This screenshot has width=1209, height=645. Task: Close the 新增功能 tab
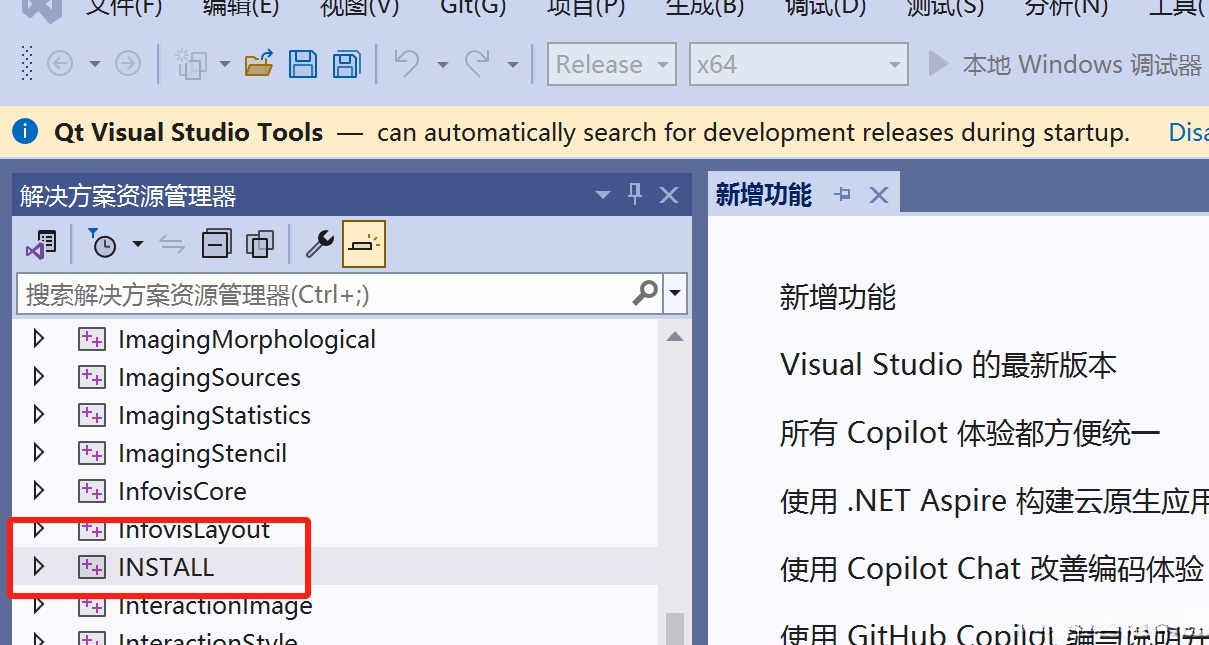coord(879,195)
